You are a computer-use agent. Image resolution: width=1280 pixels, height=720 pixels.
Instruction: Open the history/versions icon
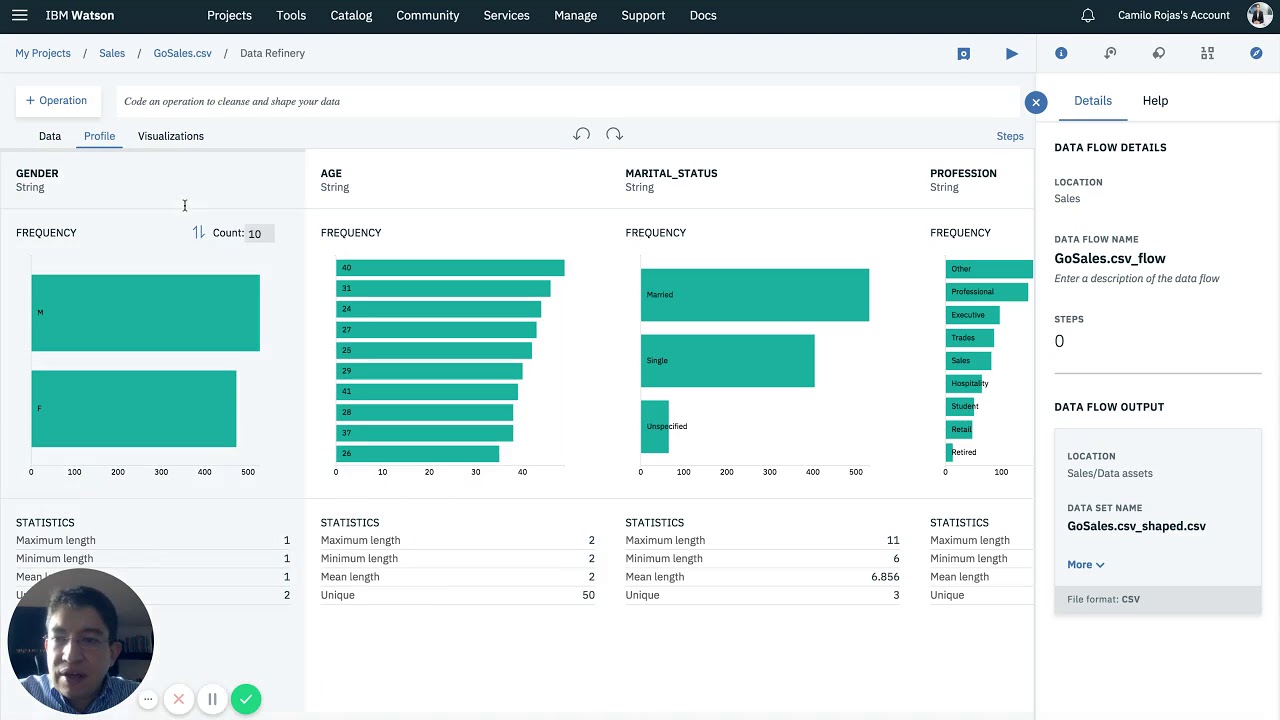1110,53
